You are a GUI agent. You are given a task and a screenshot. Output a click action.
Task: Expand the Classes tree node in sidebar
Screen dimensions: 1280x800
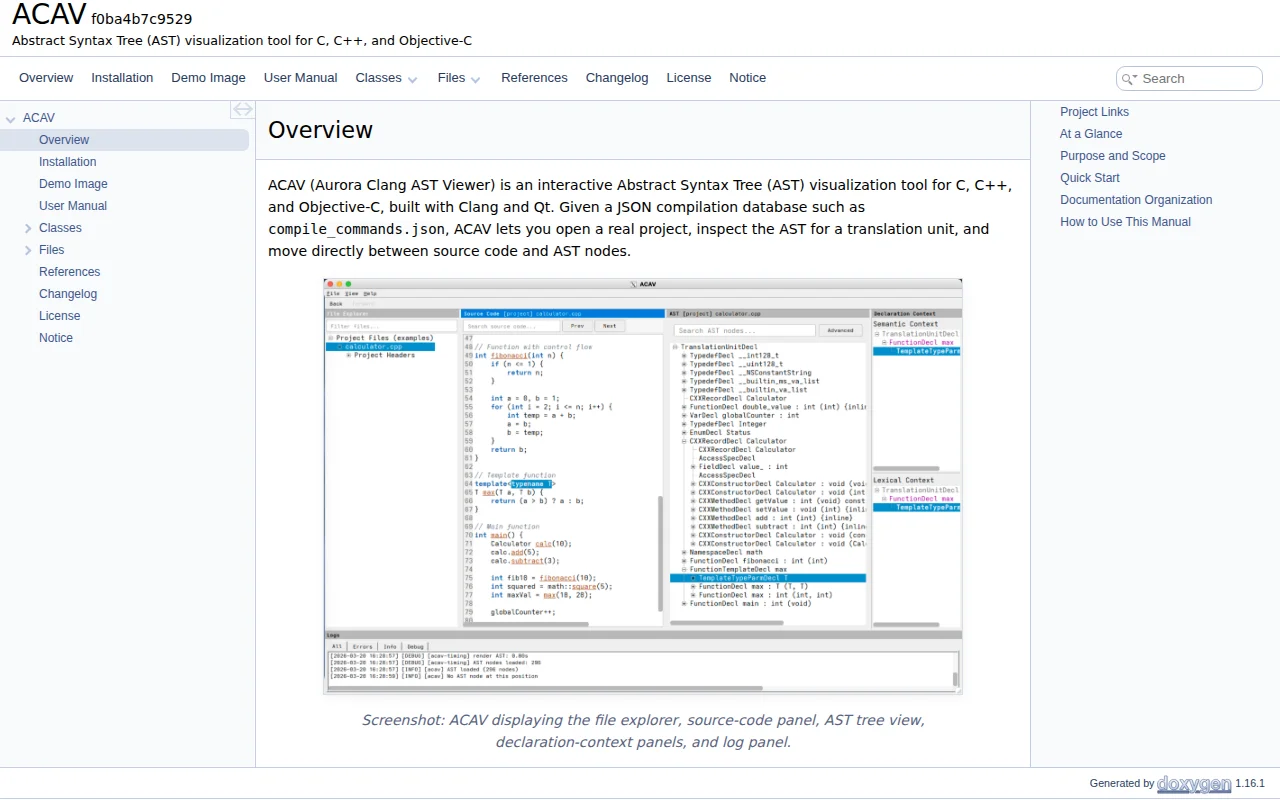(28, 228)
